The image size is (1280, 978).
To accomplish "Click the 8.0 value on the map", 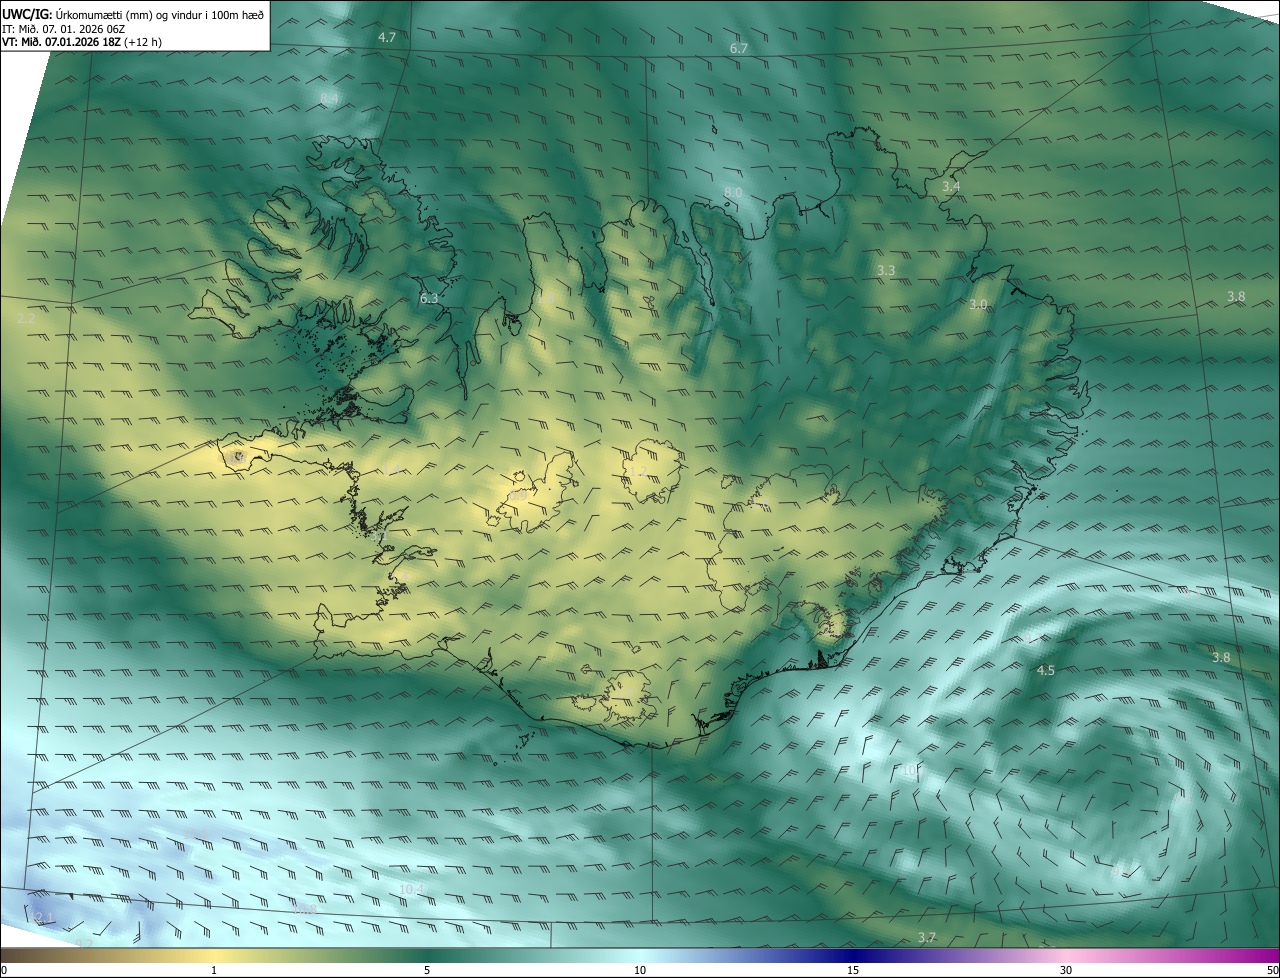I will pos(733,192).
